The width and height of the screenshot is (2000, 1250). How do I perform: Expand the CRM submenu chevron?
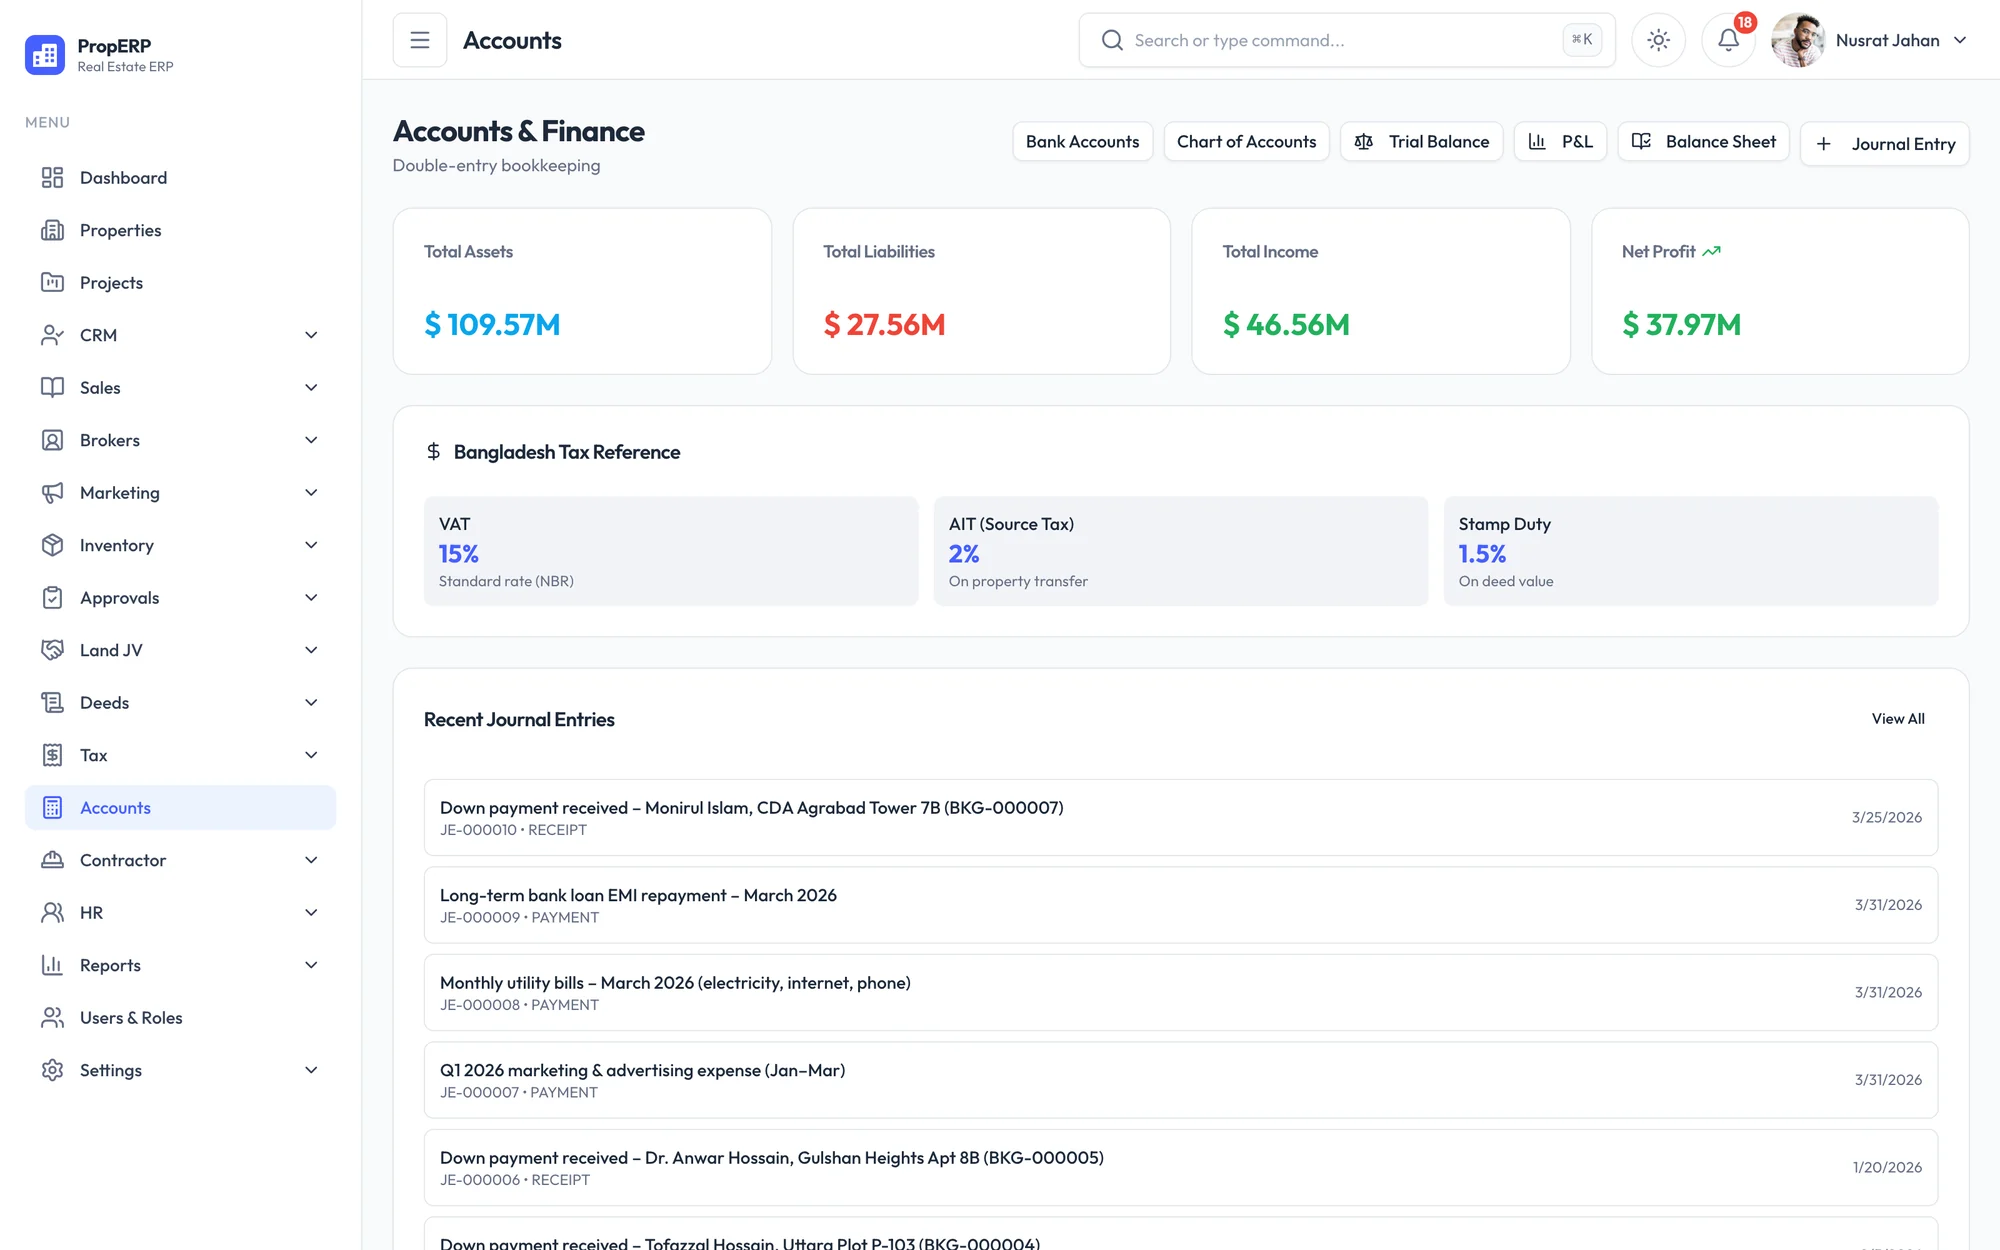[311, 335]
